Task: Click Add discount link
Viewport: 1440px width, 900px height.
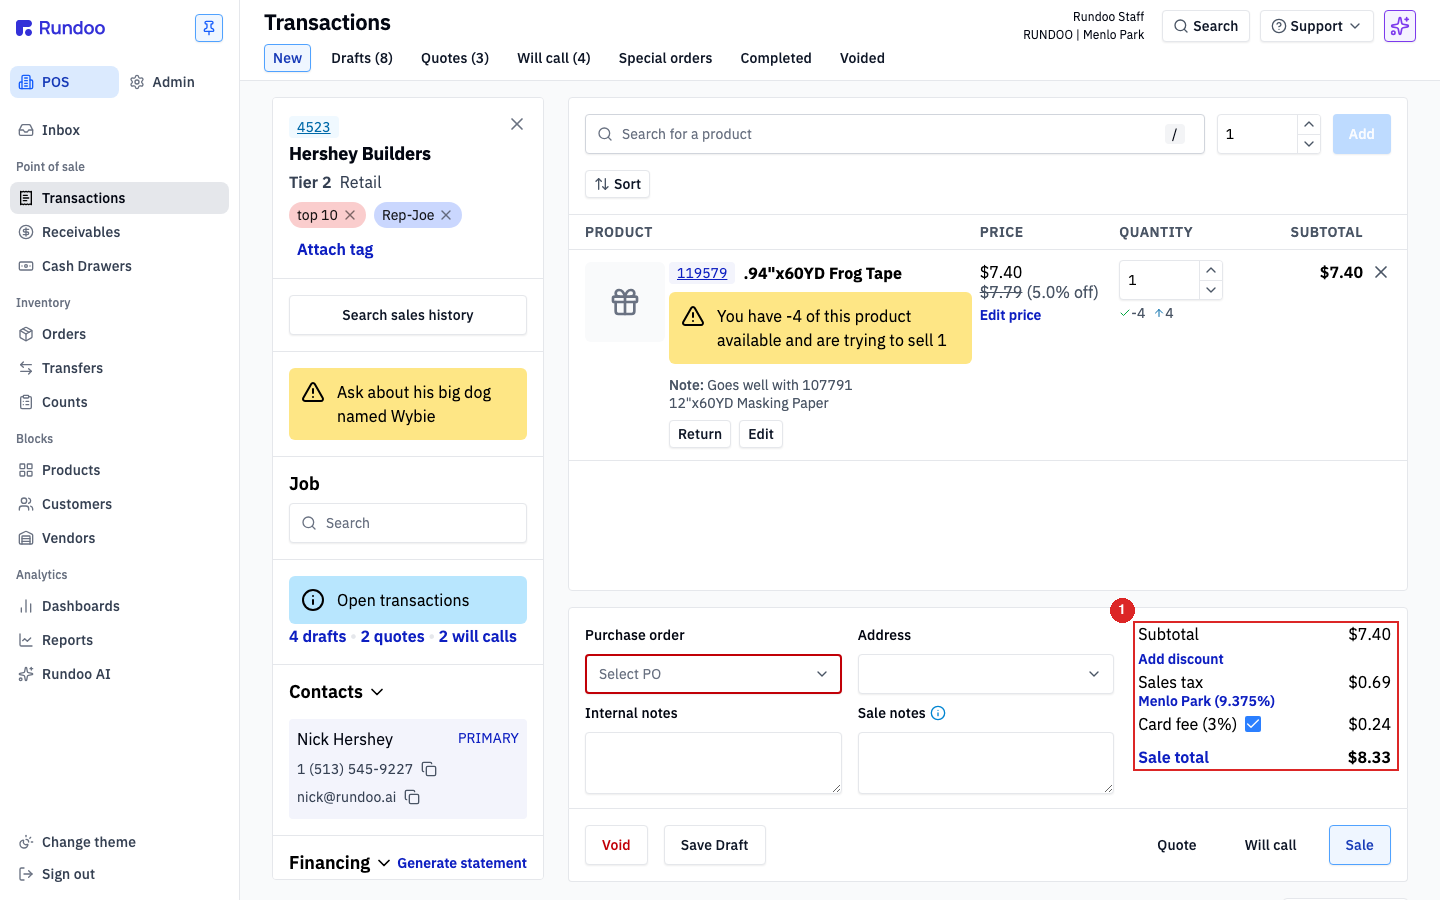Action: pyautogui.click(x=1181, y=659)
